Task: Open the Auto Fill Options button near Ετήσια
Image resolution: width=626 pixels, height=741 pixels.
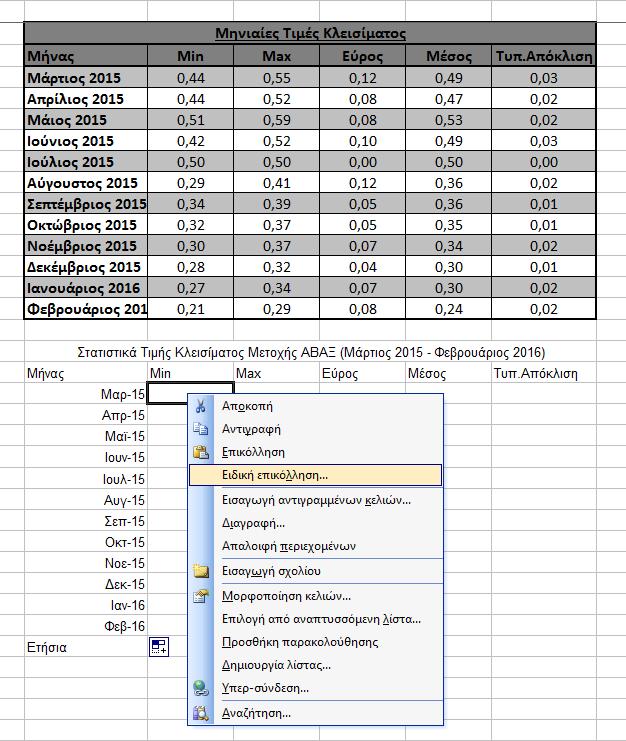Action: point(159,647)
